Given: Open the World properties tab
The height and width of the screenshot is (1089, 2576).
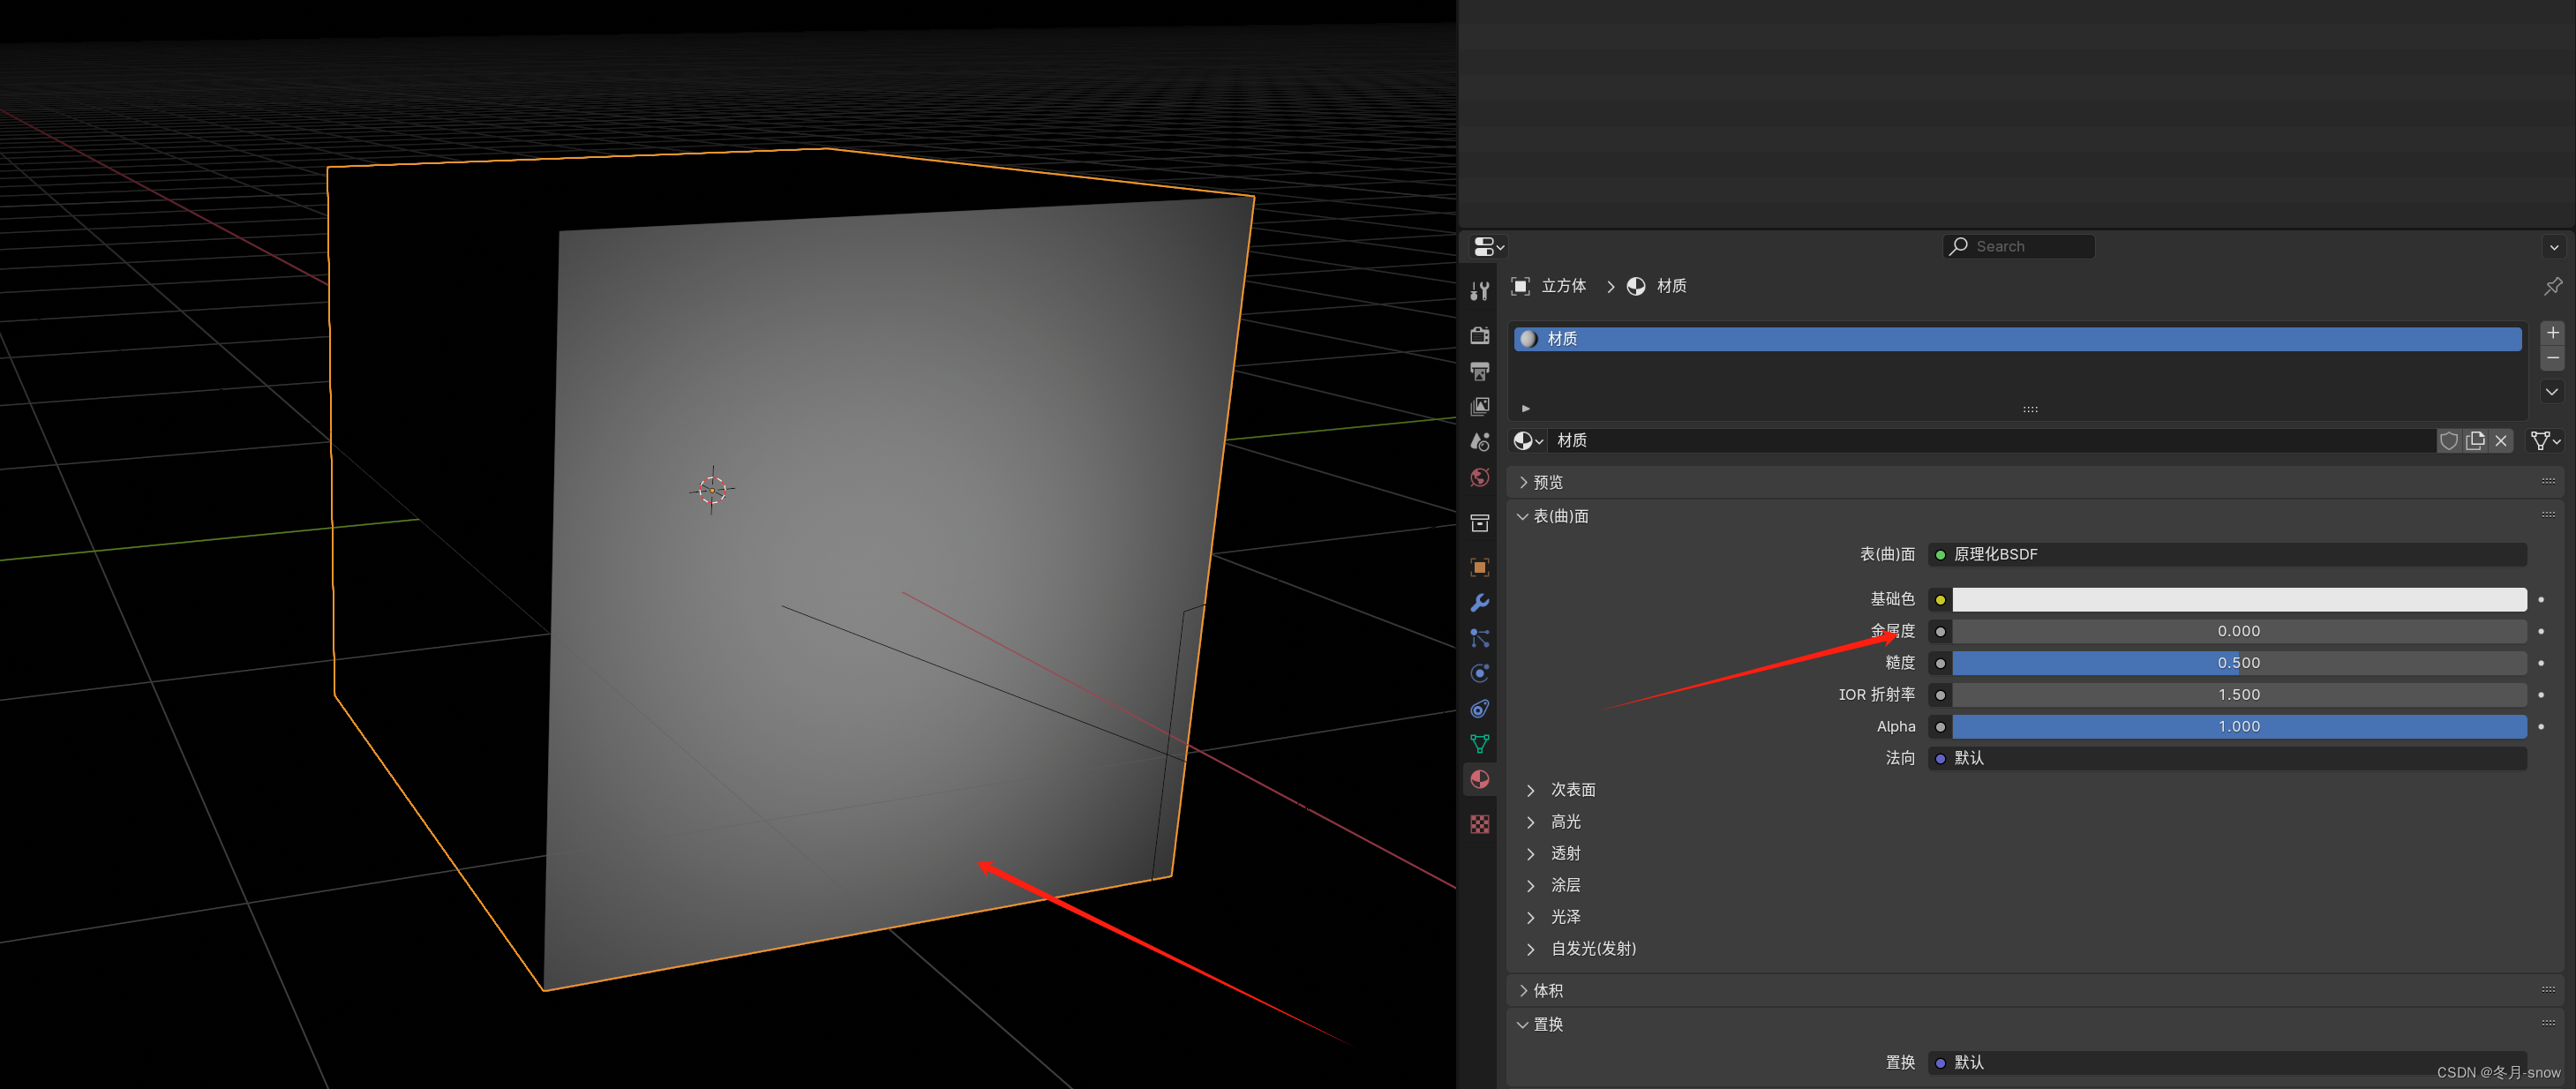Looking at the screenshot, I should [1480, 478].
